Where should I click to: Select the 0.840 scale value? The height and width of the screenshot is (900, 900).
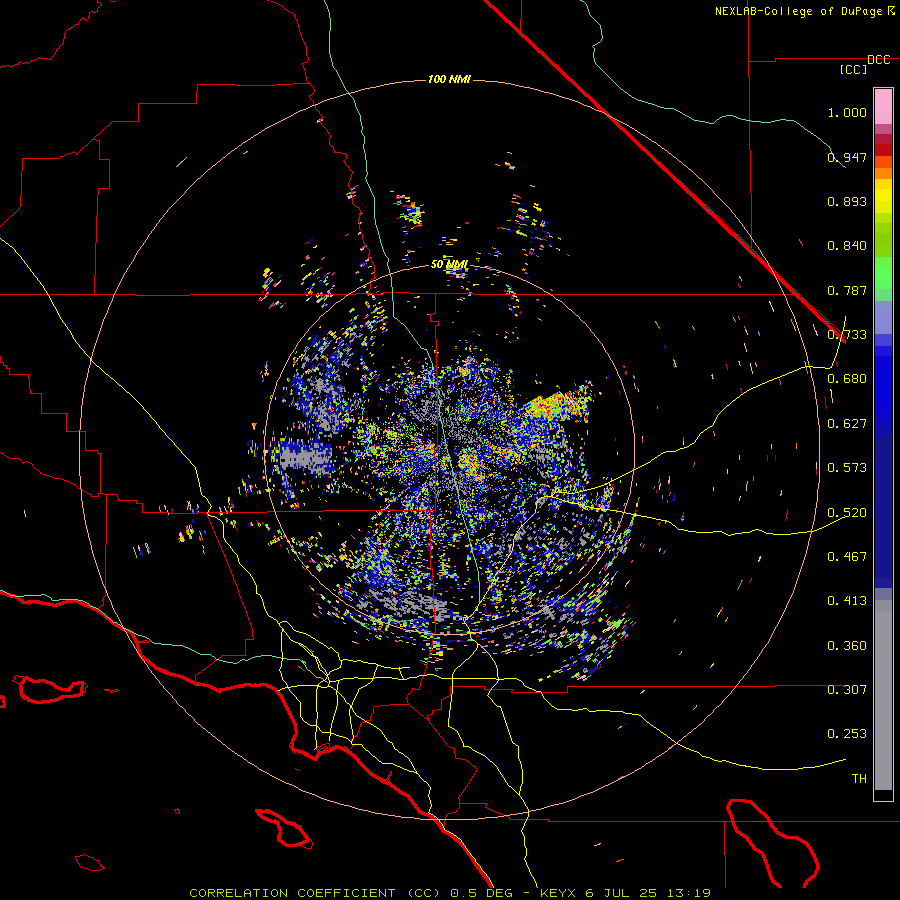(847, 246)
